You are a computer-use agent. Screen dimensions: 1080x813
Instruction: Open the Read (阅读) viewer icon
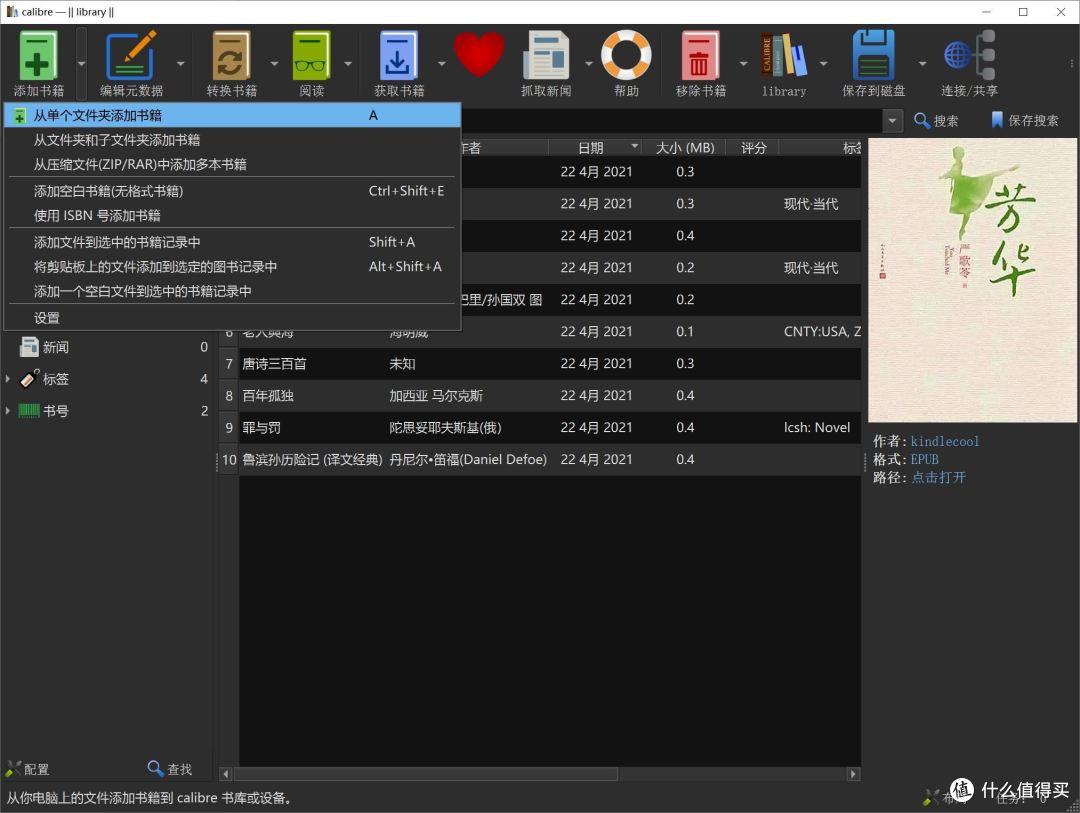coord(311,56)
